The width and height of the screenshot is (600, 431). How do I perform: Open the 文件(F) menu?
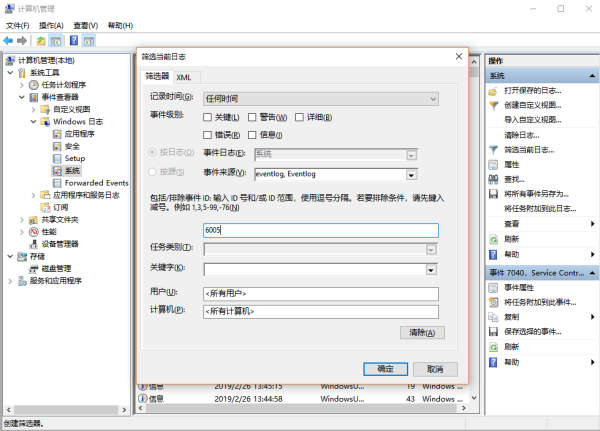17,26
